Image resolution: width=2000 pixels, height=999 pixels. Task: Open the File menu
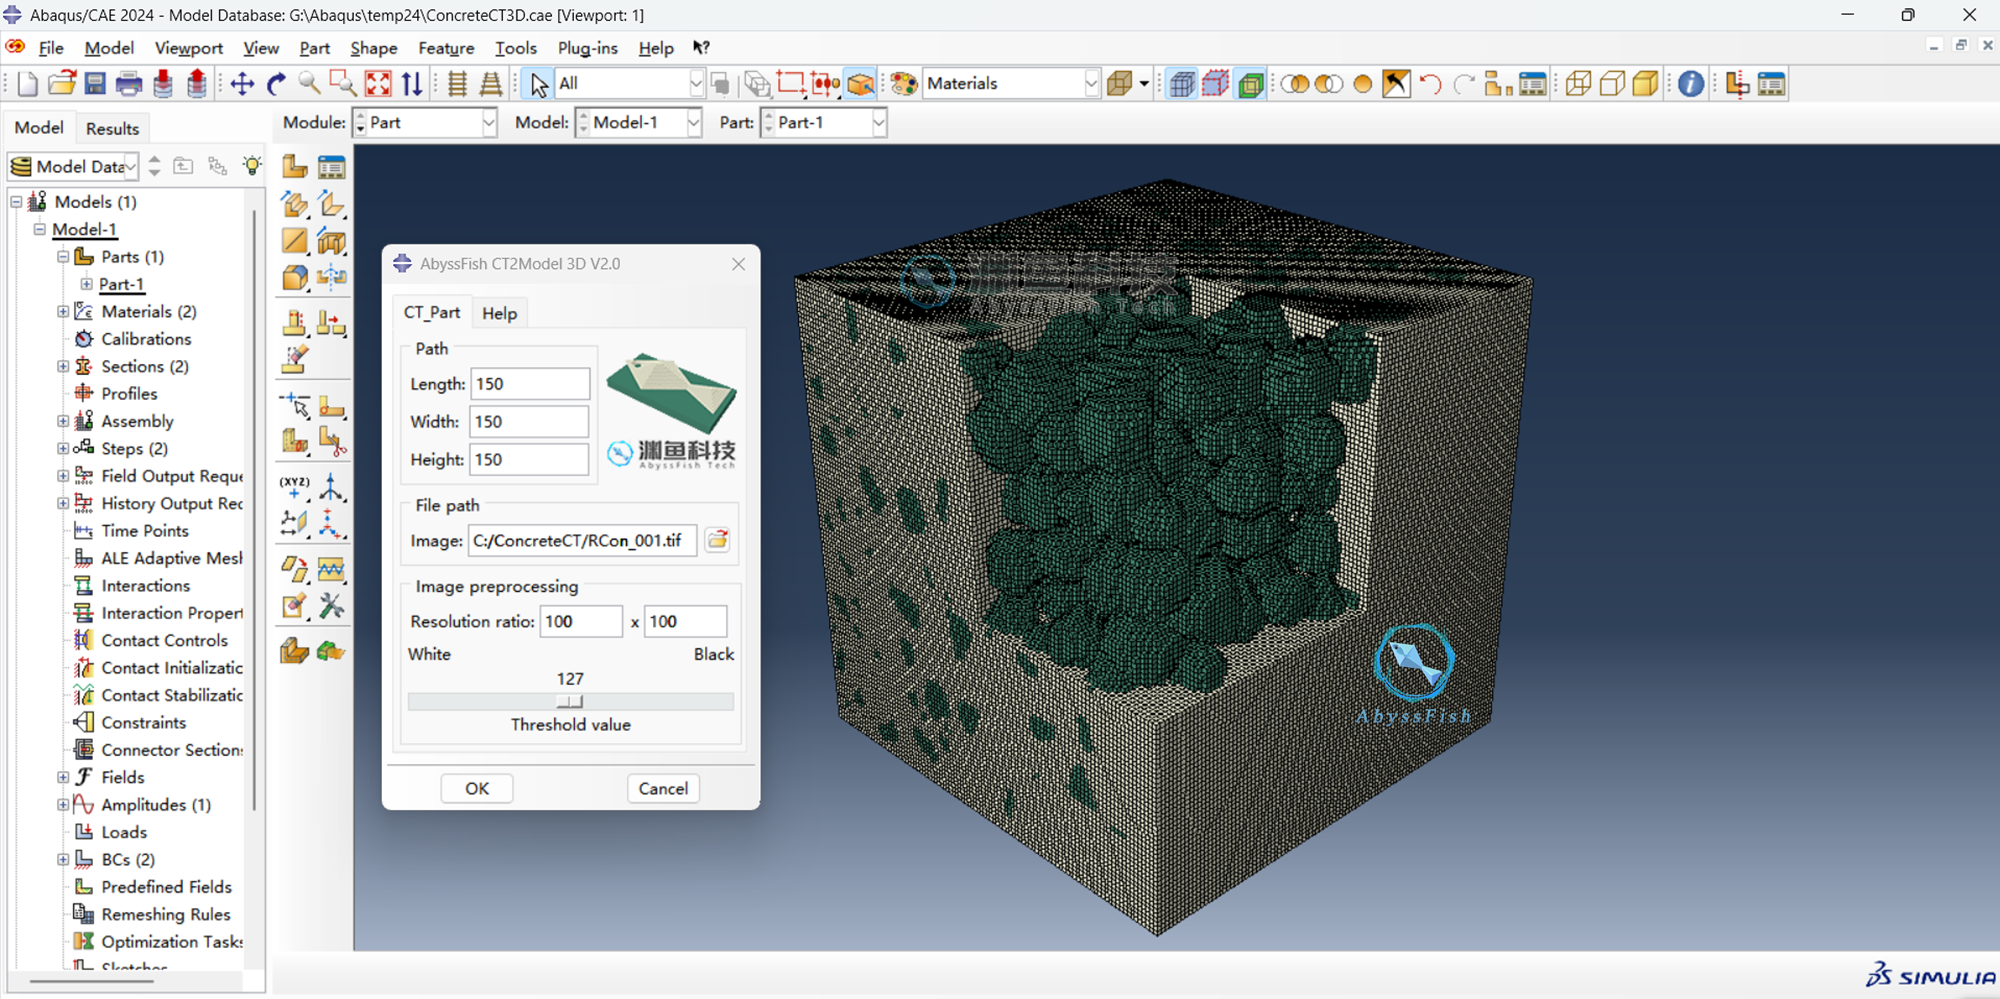point(51,48)
